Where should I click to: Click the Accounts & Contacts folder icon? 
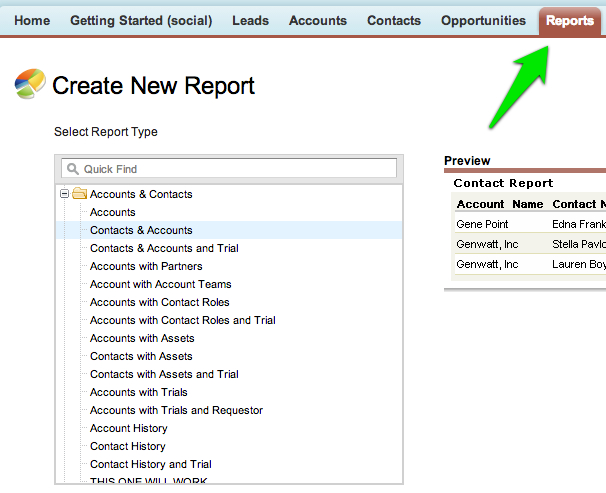click(x=79, y=194)
